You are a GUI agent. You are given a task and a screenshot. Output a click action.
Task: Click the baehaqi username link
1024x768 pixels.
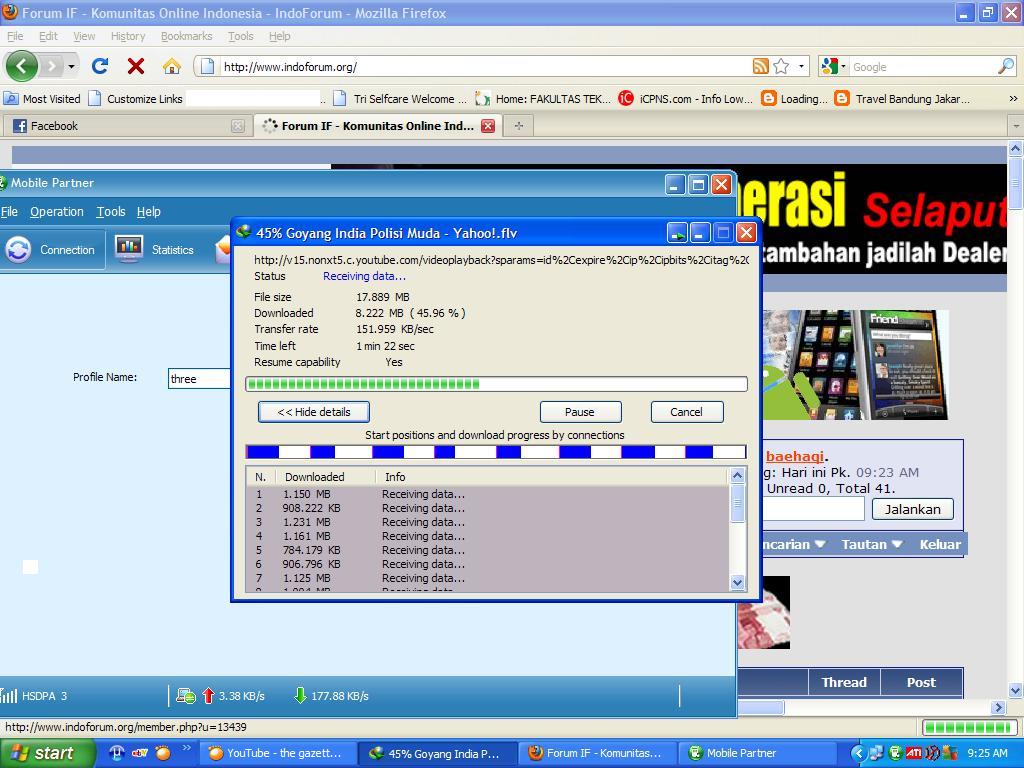(794, 456)
